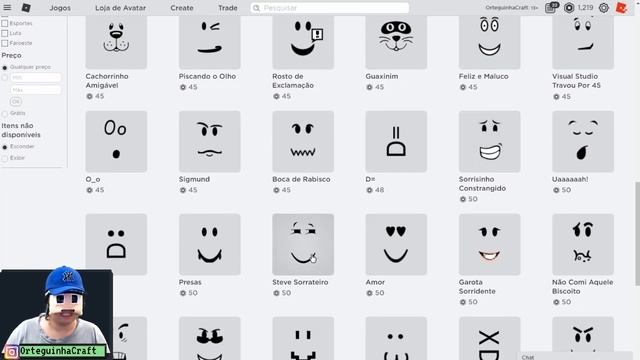This screenshot has width=640, height=360.
Task: Open the Trade menu tab
Action: click(x=228, y=8)
